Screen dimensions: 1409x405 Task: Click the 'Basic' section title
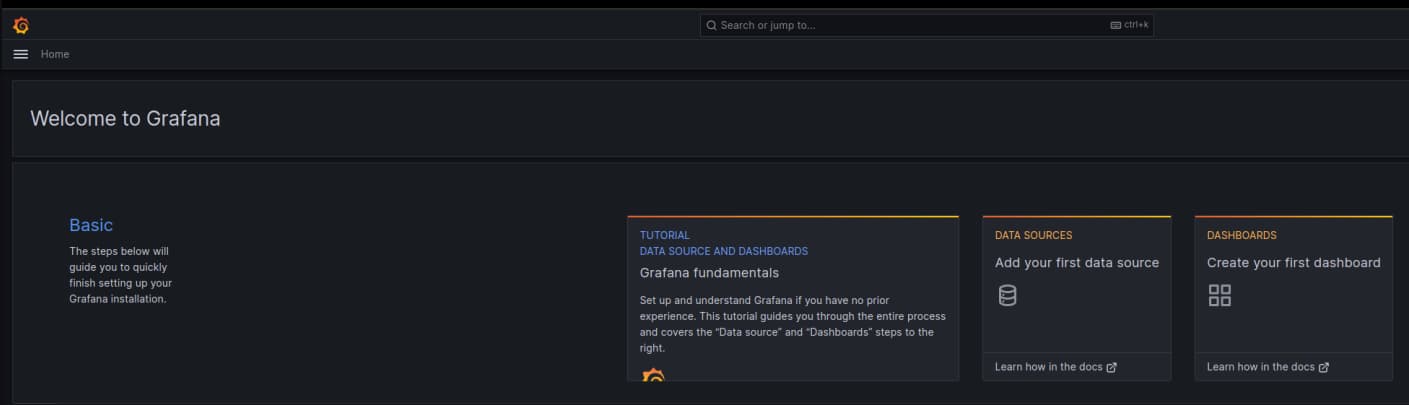[x=91, y=225]
